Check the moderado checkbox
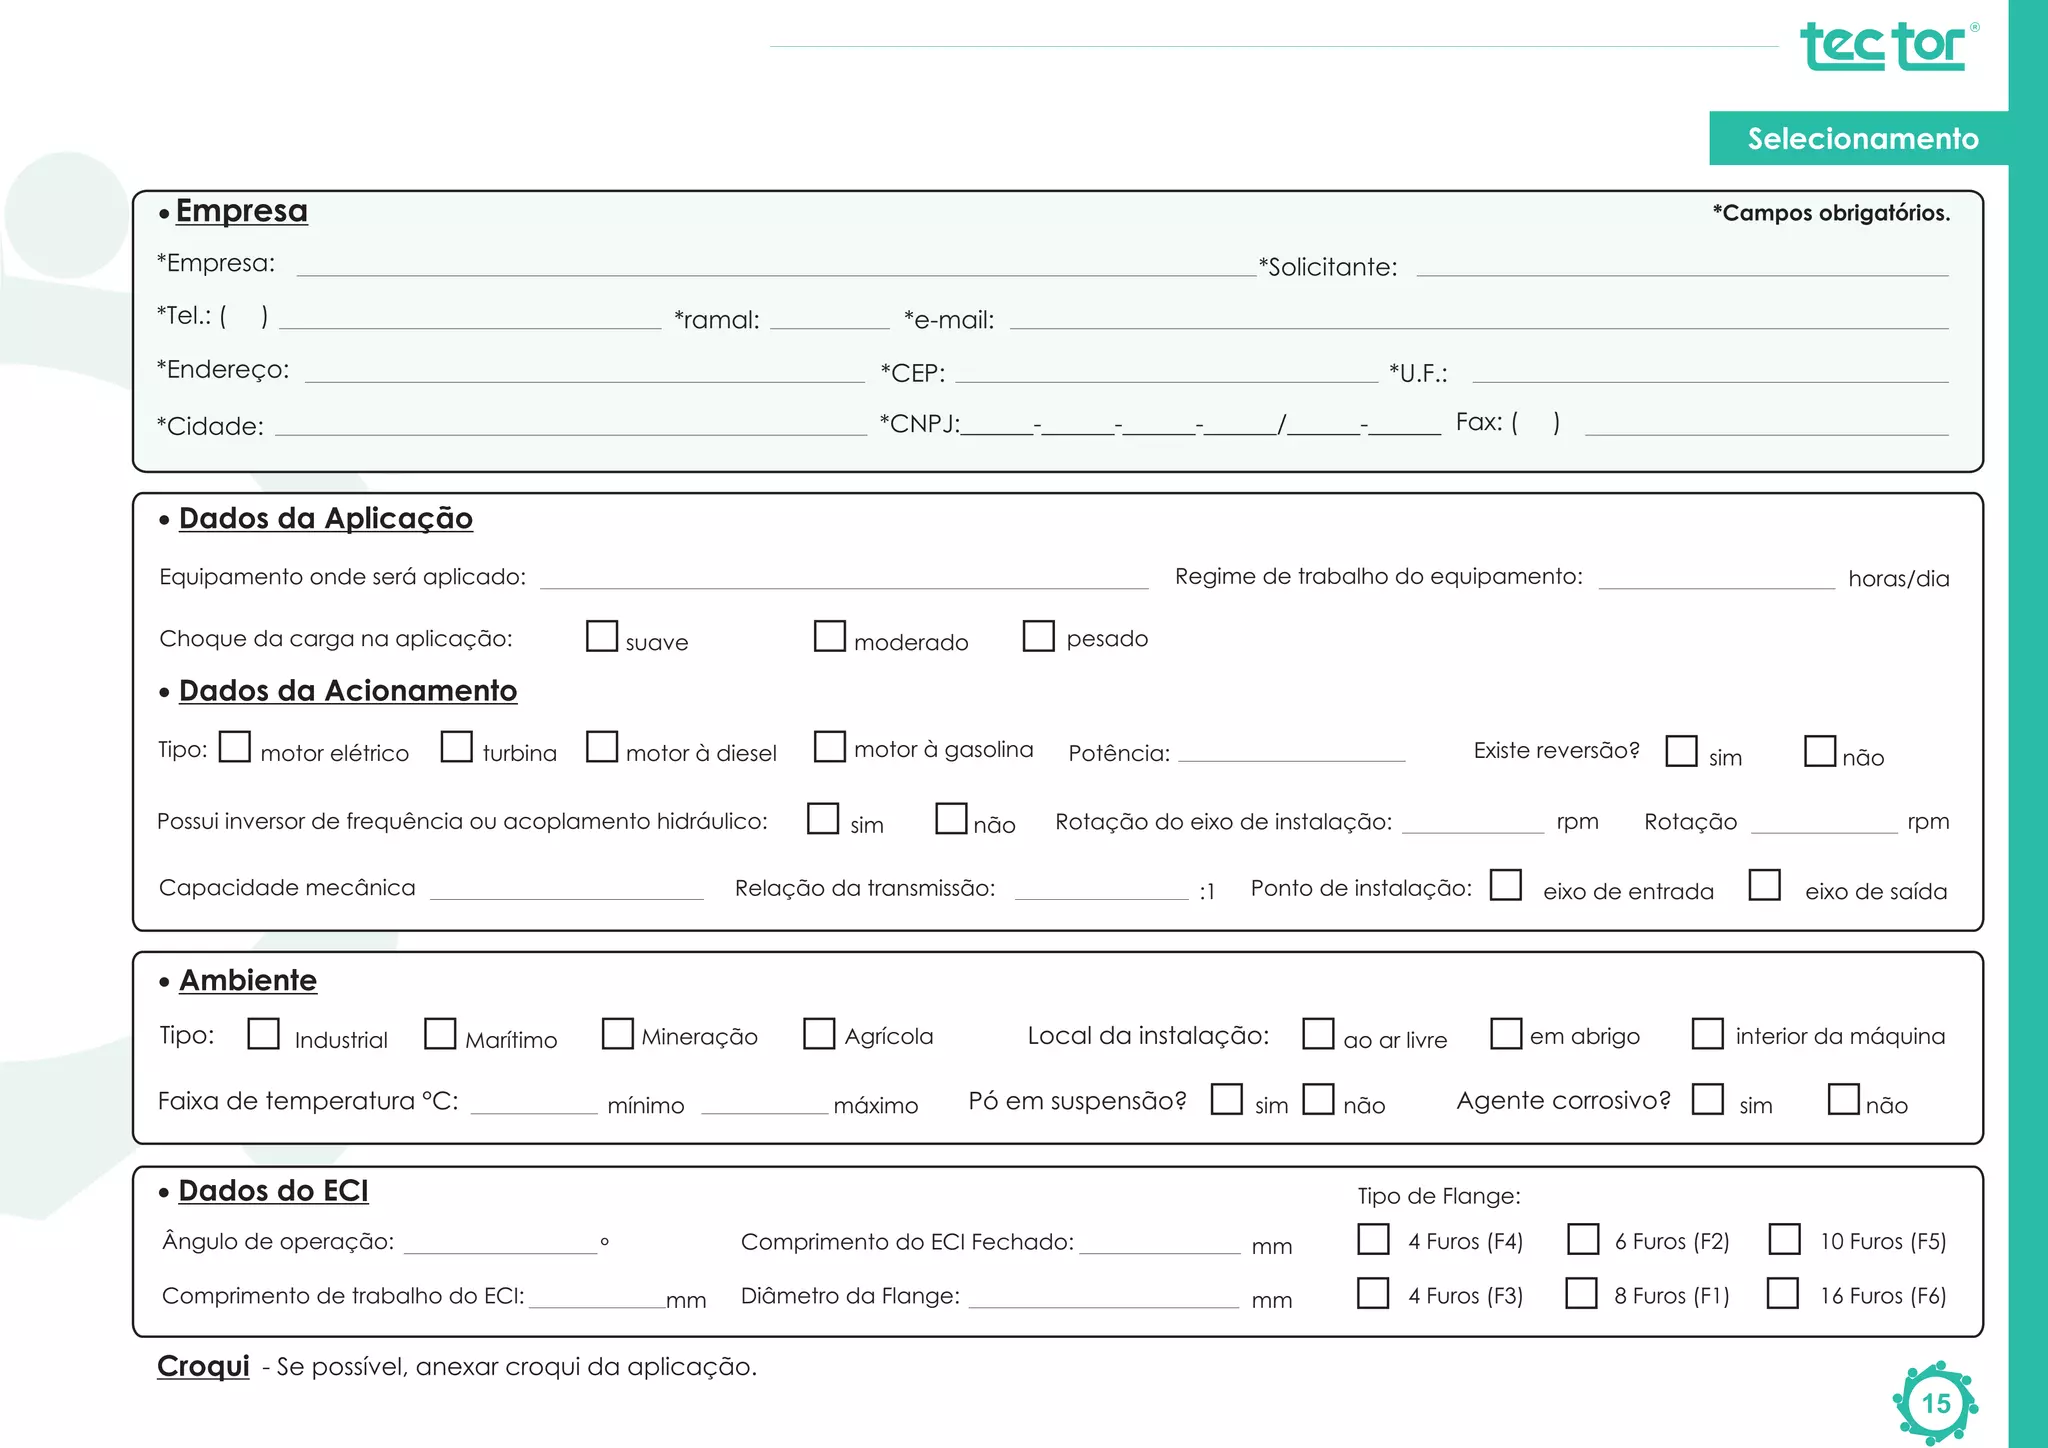 click(829, 636)
